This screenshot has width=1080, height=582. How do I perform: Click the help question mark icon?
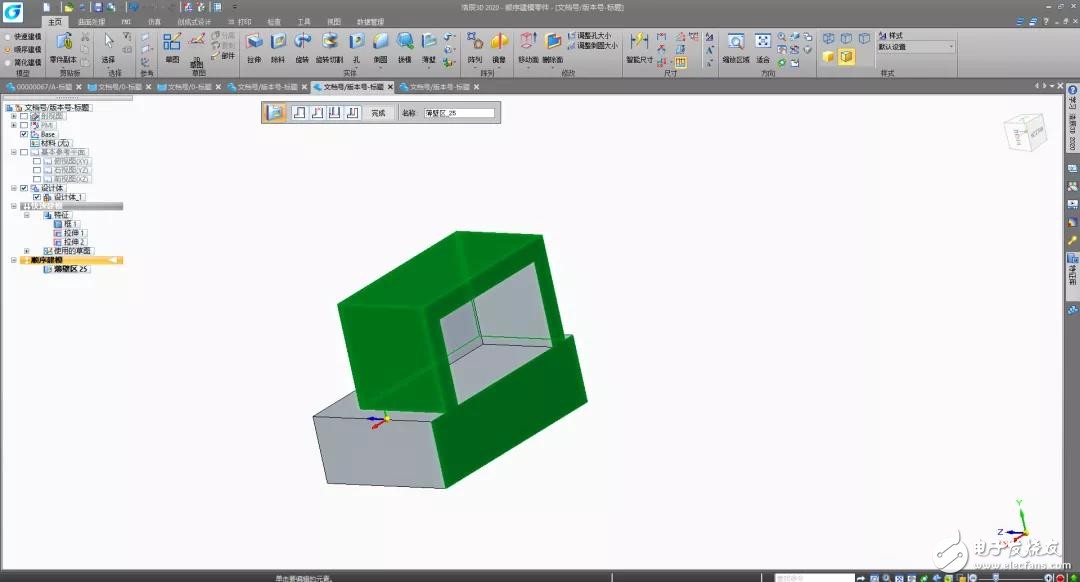1046,22
